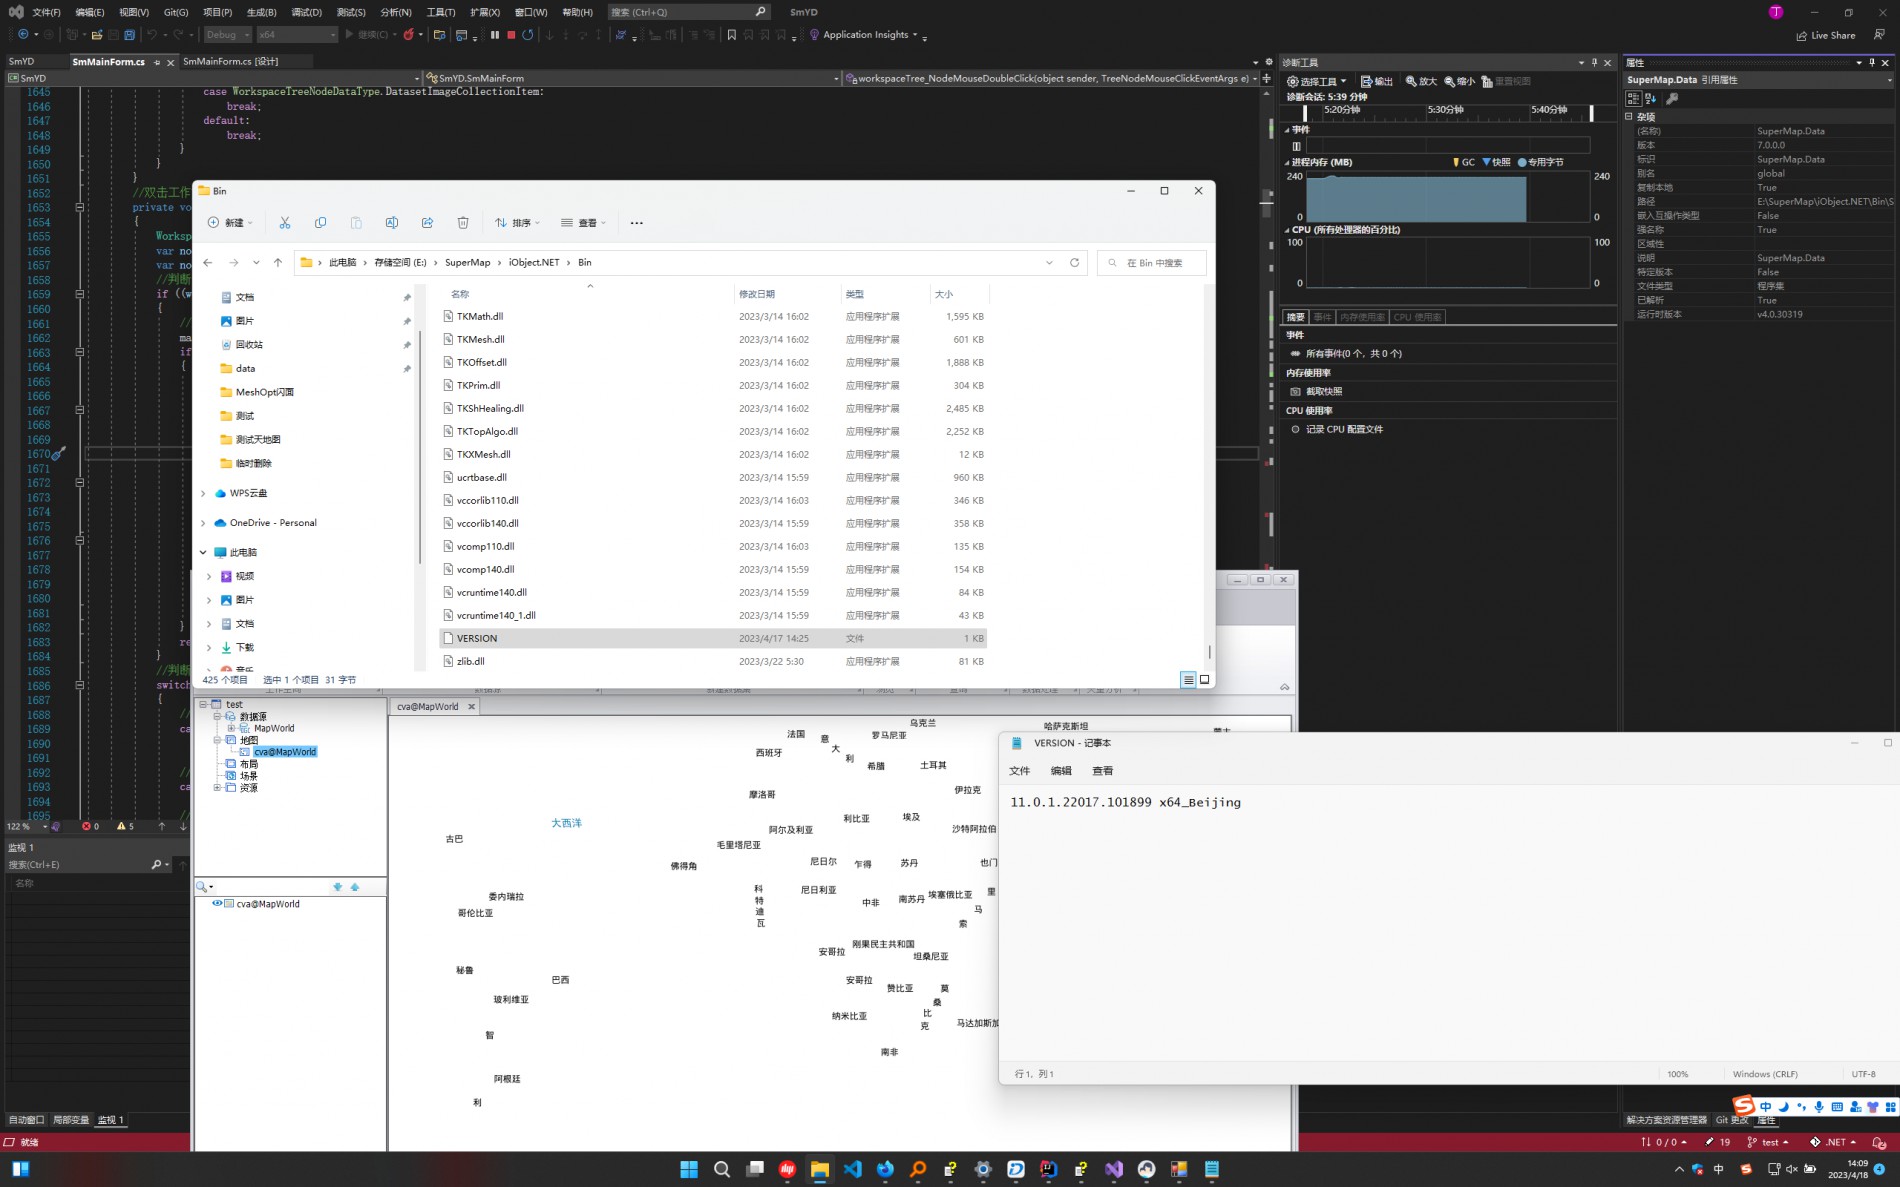
Task: Click the 名称 column header
Action: [x=459, y=294]
